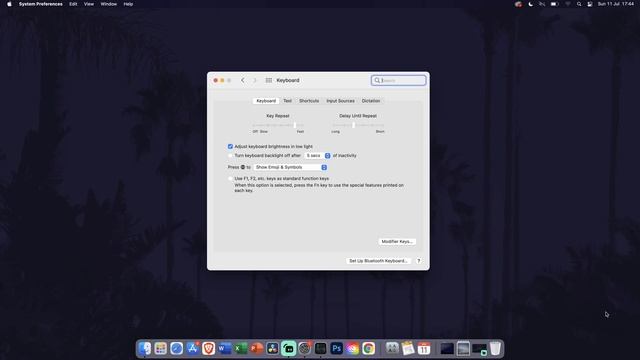Open the 5 secs inactivity dropdown
The image size is (640, 360).
click(x=318, y=156)
